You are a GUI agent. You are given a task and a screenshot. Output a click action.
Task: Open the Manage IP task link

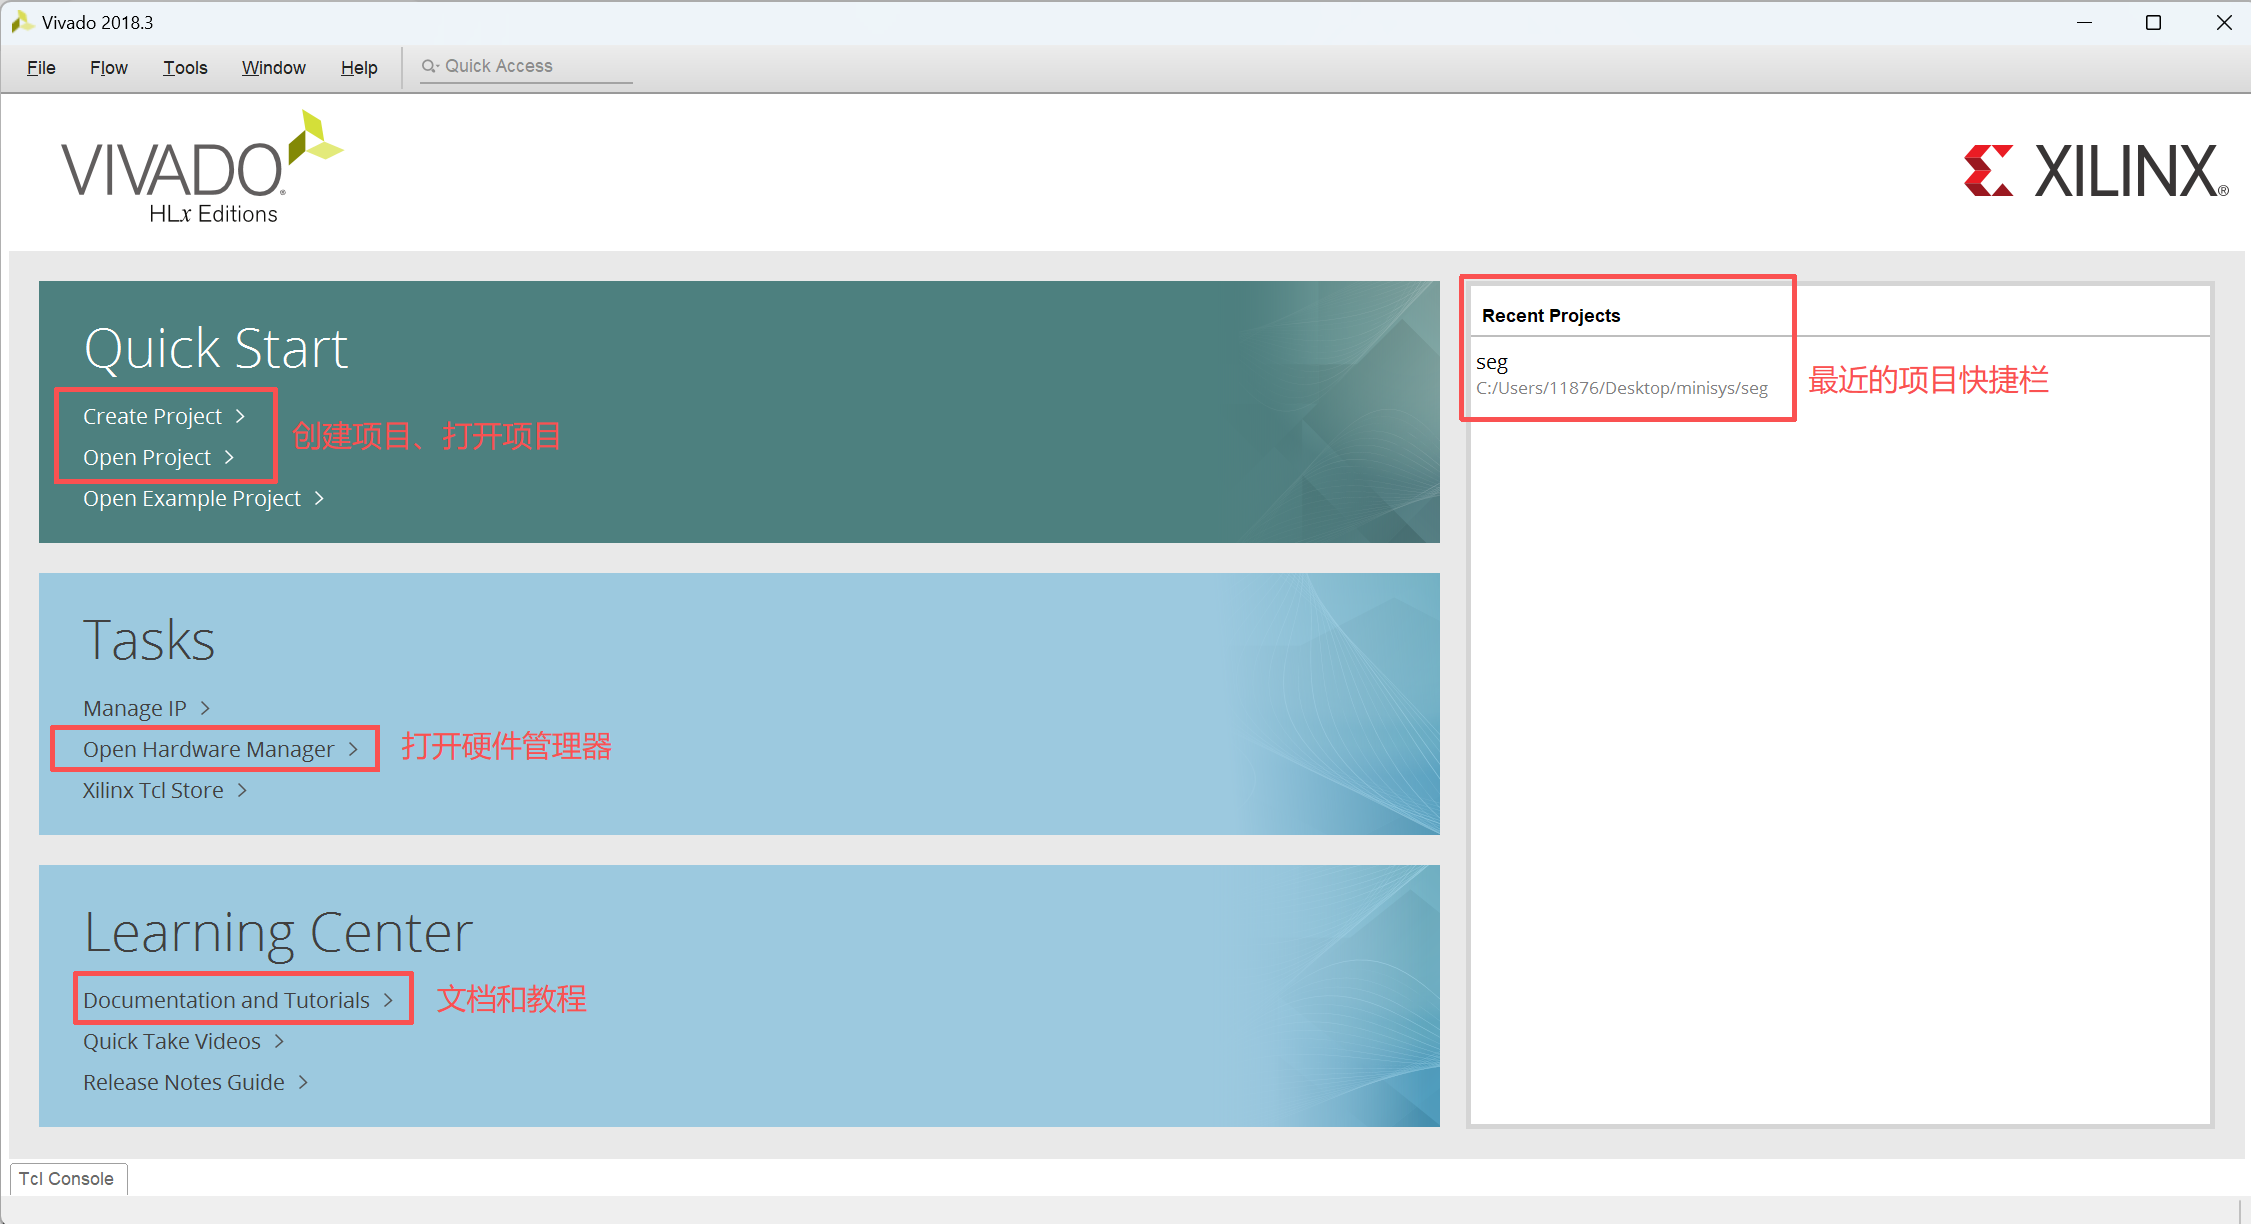(134, 708)
